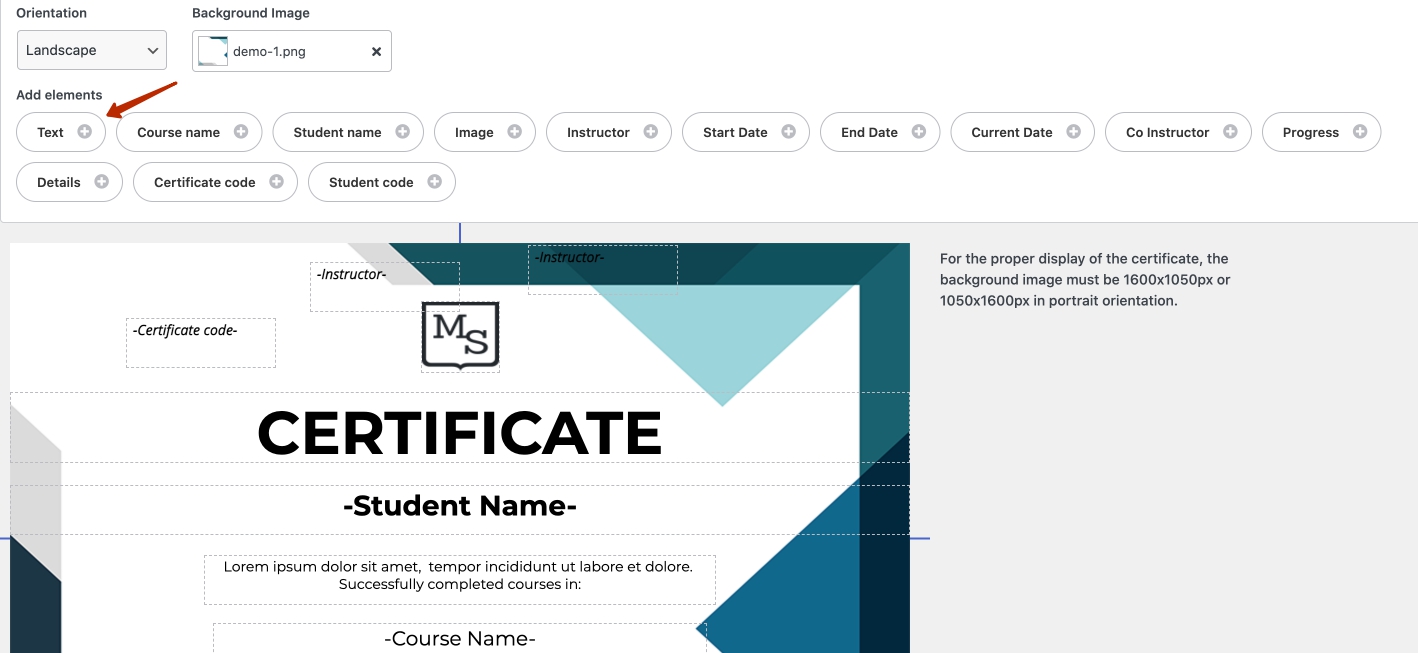
Task: Click demo-1.png background thumbnail
Action: 212,51
